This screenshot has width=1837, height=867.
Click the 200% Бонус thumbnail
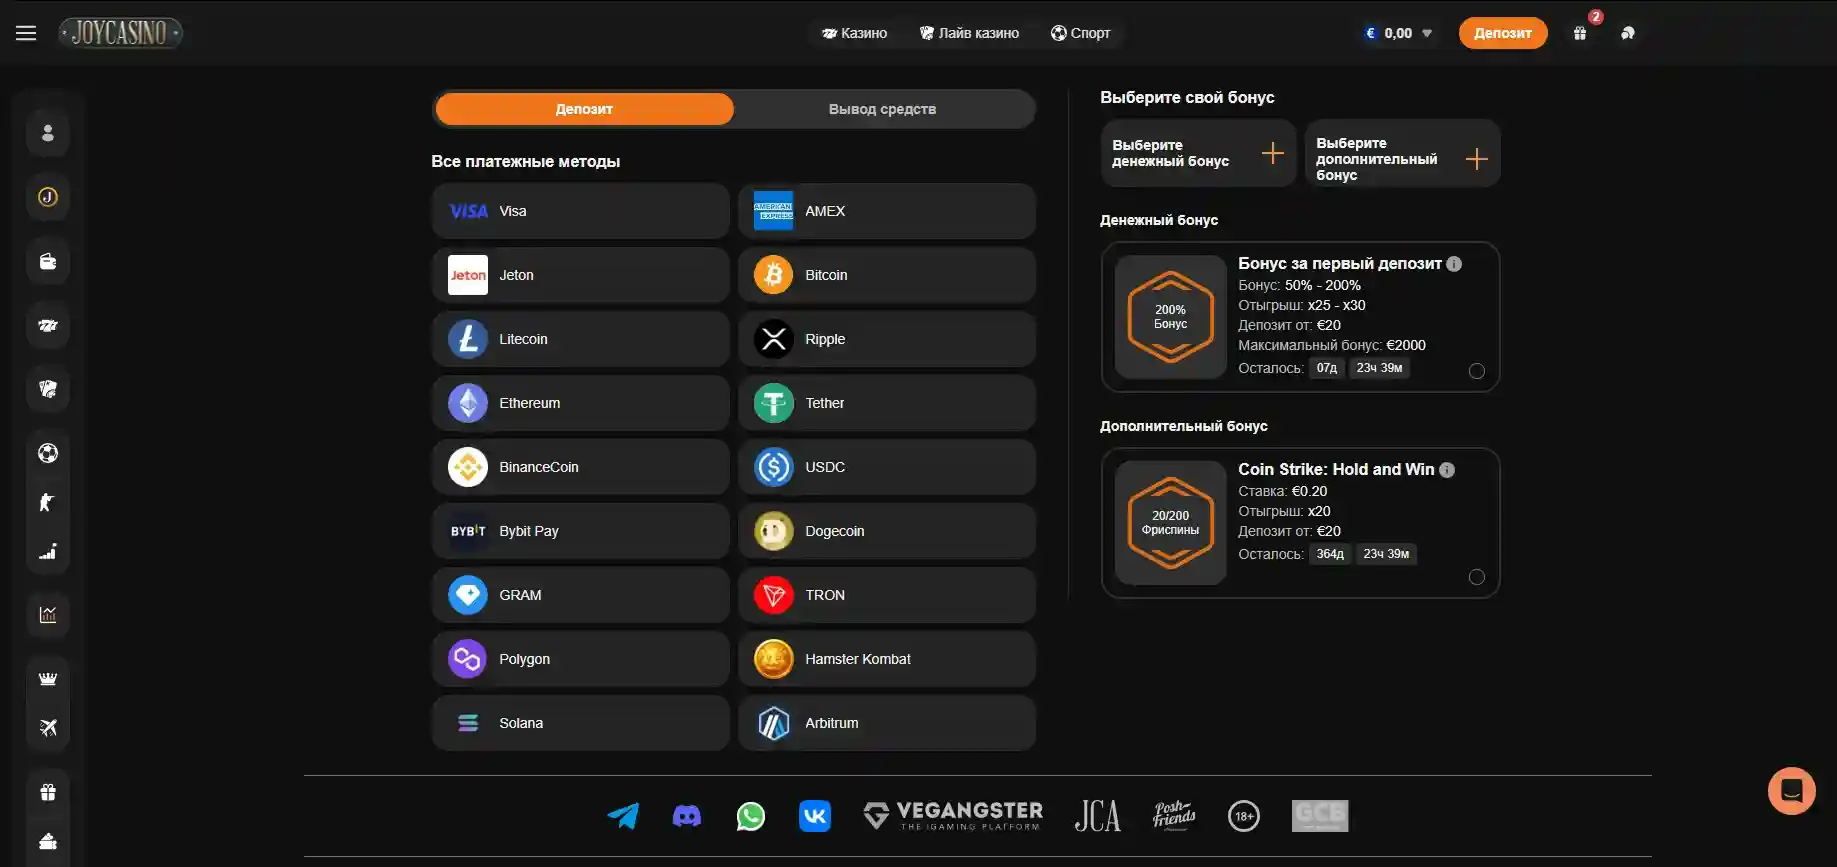(x=1171, y=317)
